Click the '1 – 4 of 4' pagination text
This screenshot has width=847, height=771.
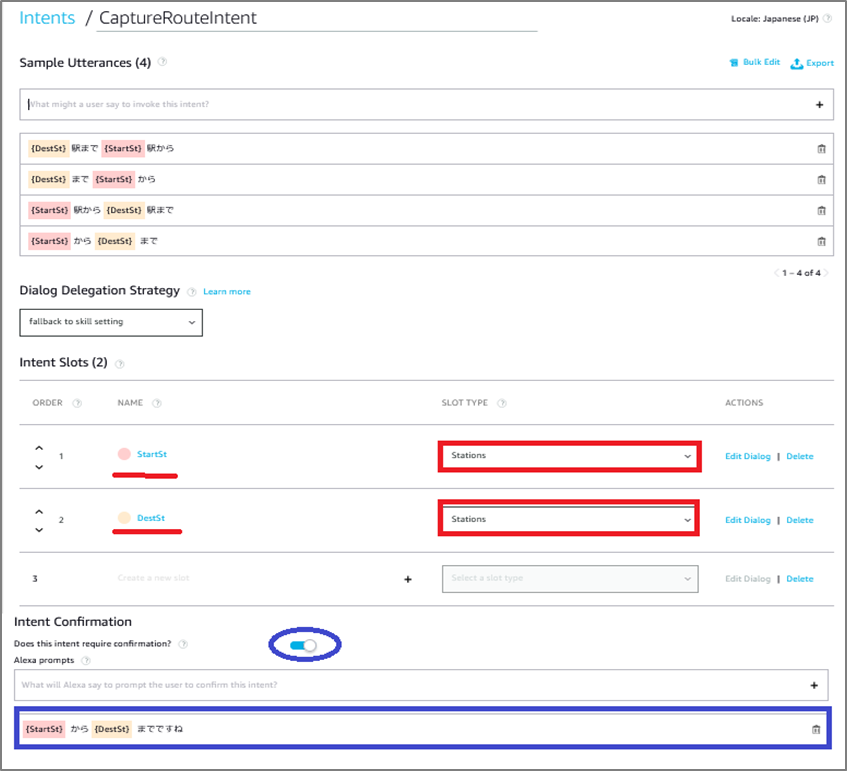tap(801, 273)
